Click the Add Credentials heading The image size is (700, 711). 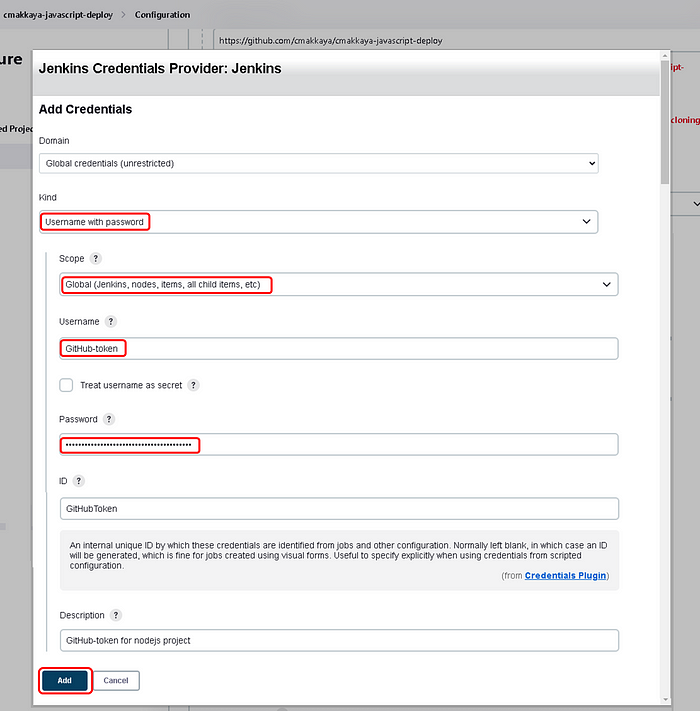(x=85, y=109)
